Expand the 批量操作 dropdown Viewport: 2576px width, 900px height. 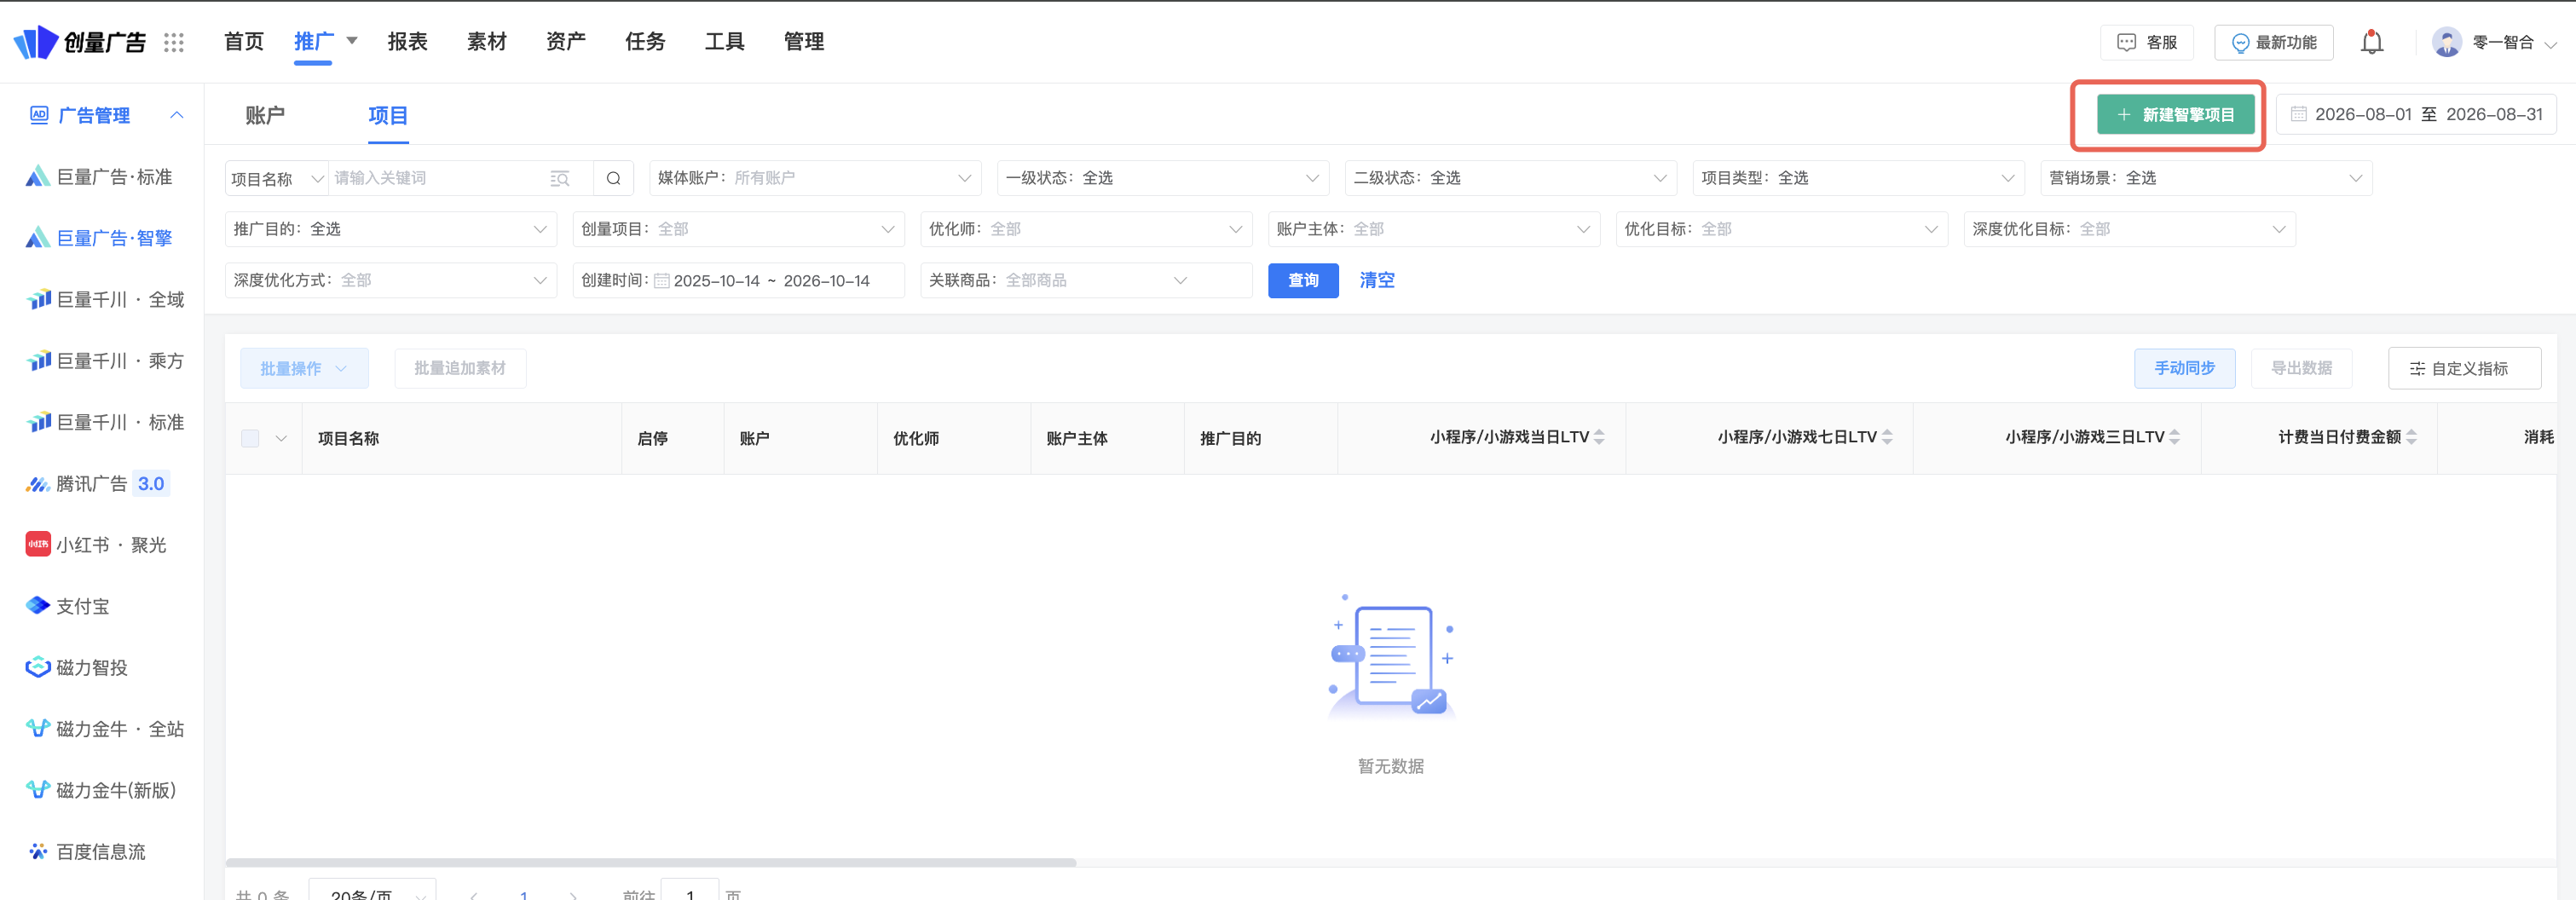pyautogui.click(x=304, y=368)
